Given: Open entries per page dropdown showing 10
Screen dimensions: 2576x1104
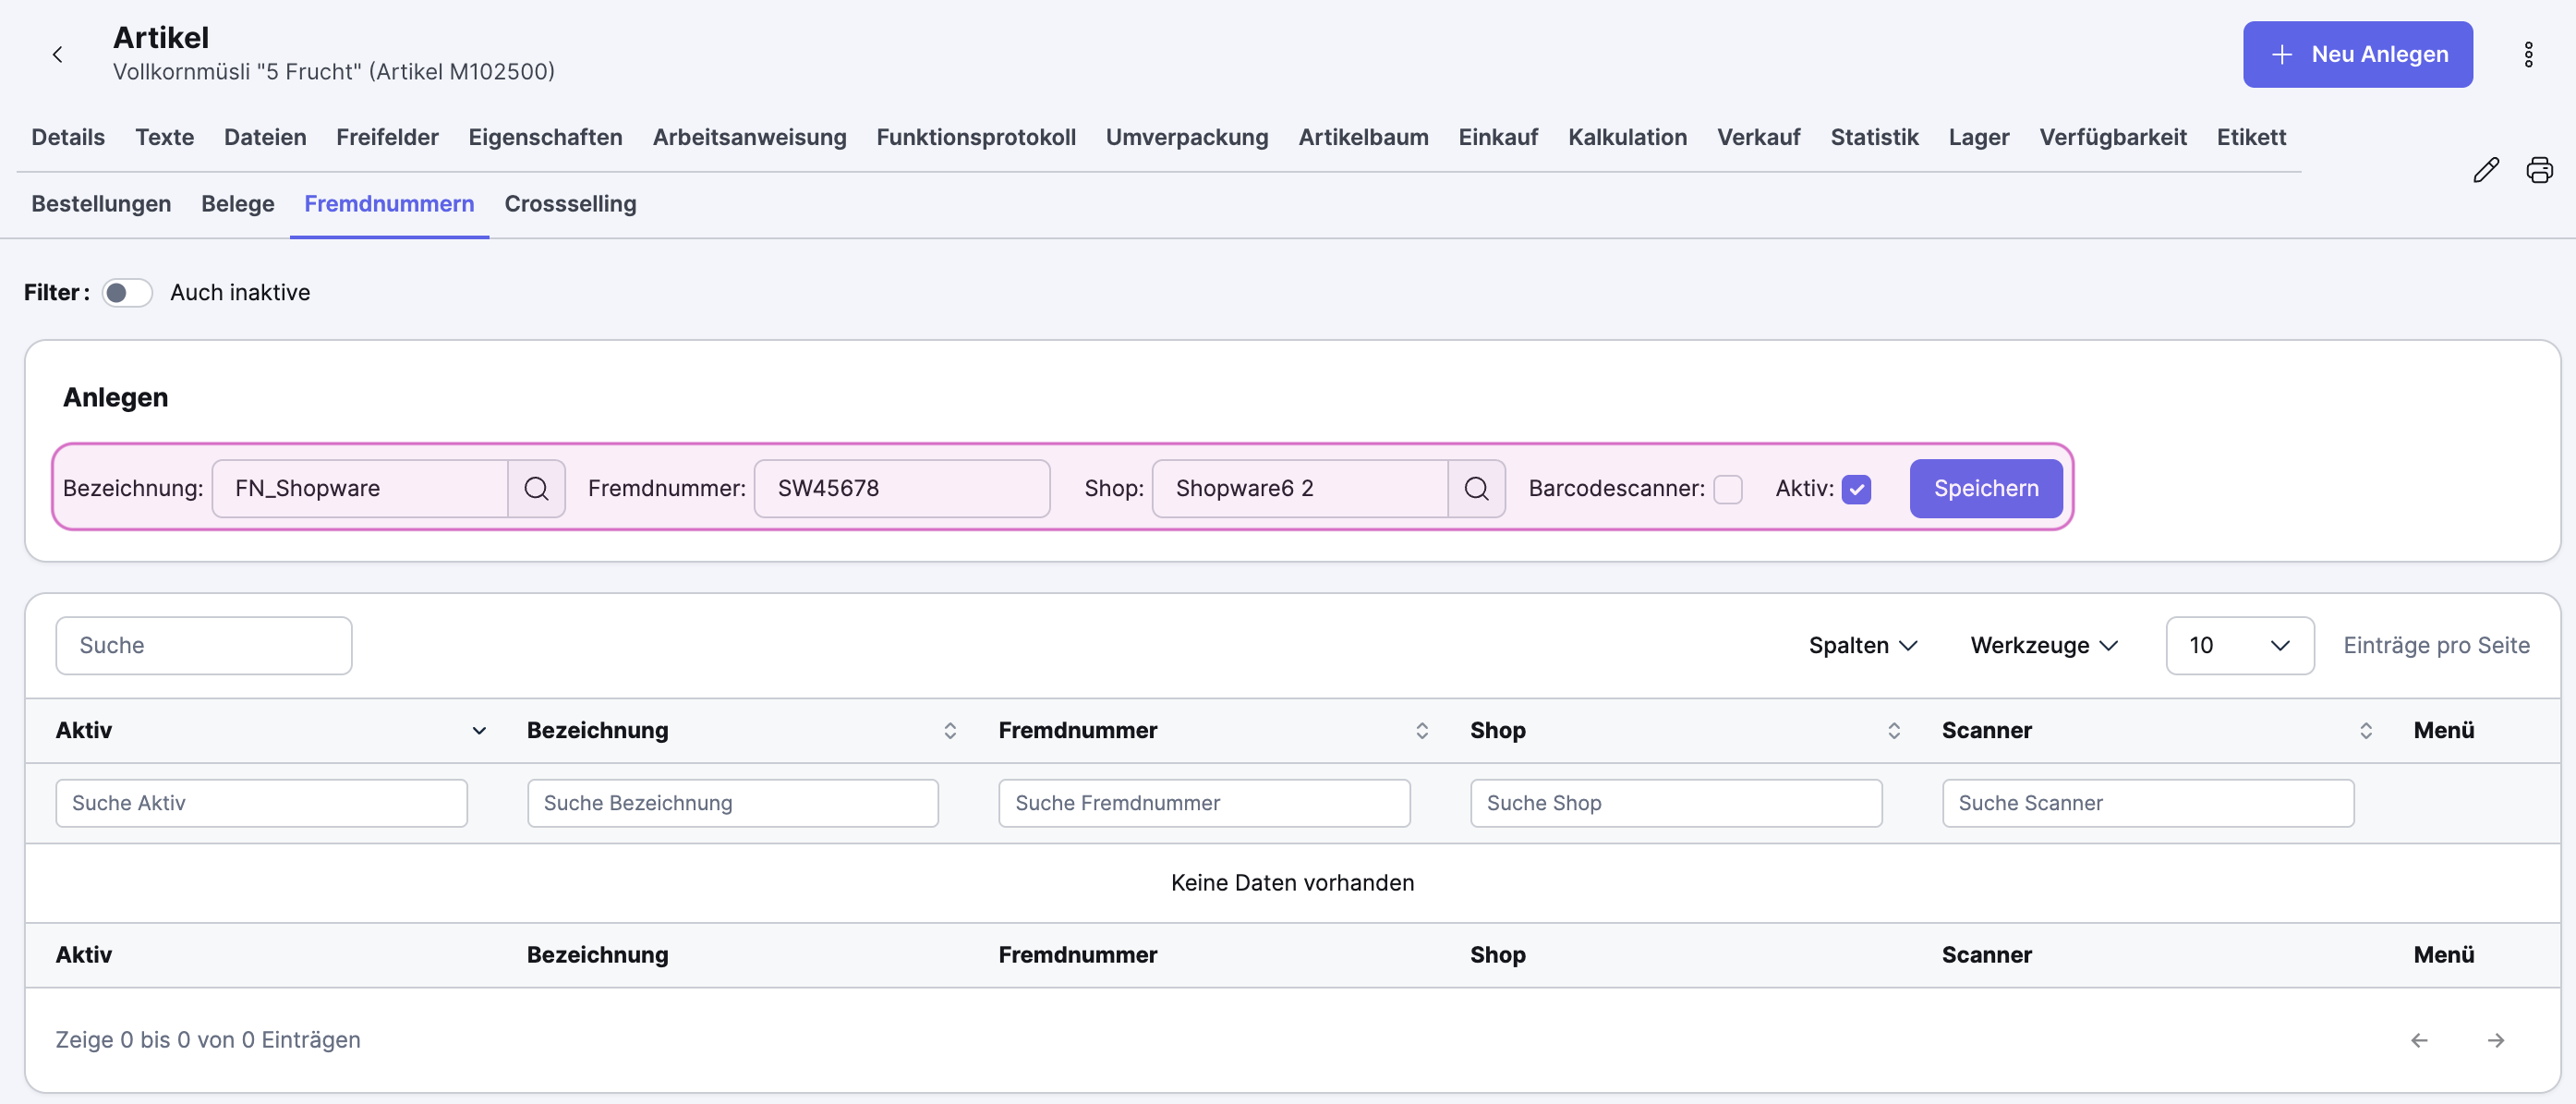Looking at the screenshot, I should point(2238,645).
